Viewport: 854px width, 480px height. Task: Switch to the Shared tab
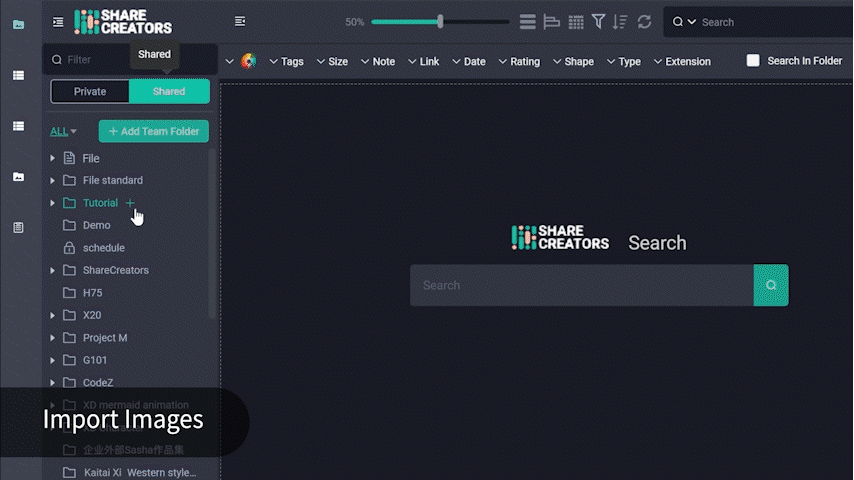point(169,92)
